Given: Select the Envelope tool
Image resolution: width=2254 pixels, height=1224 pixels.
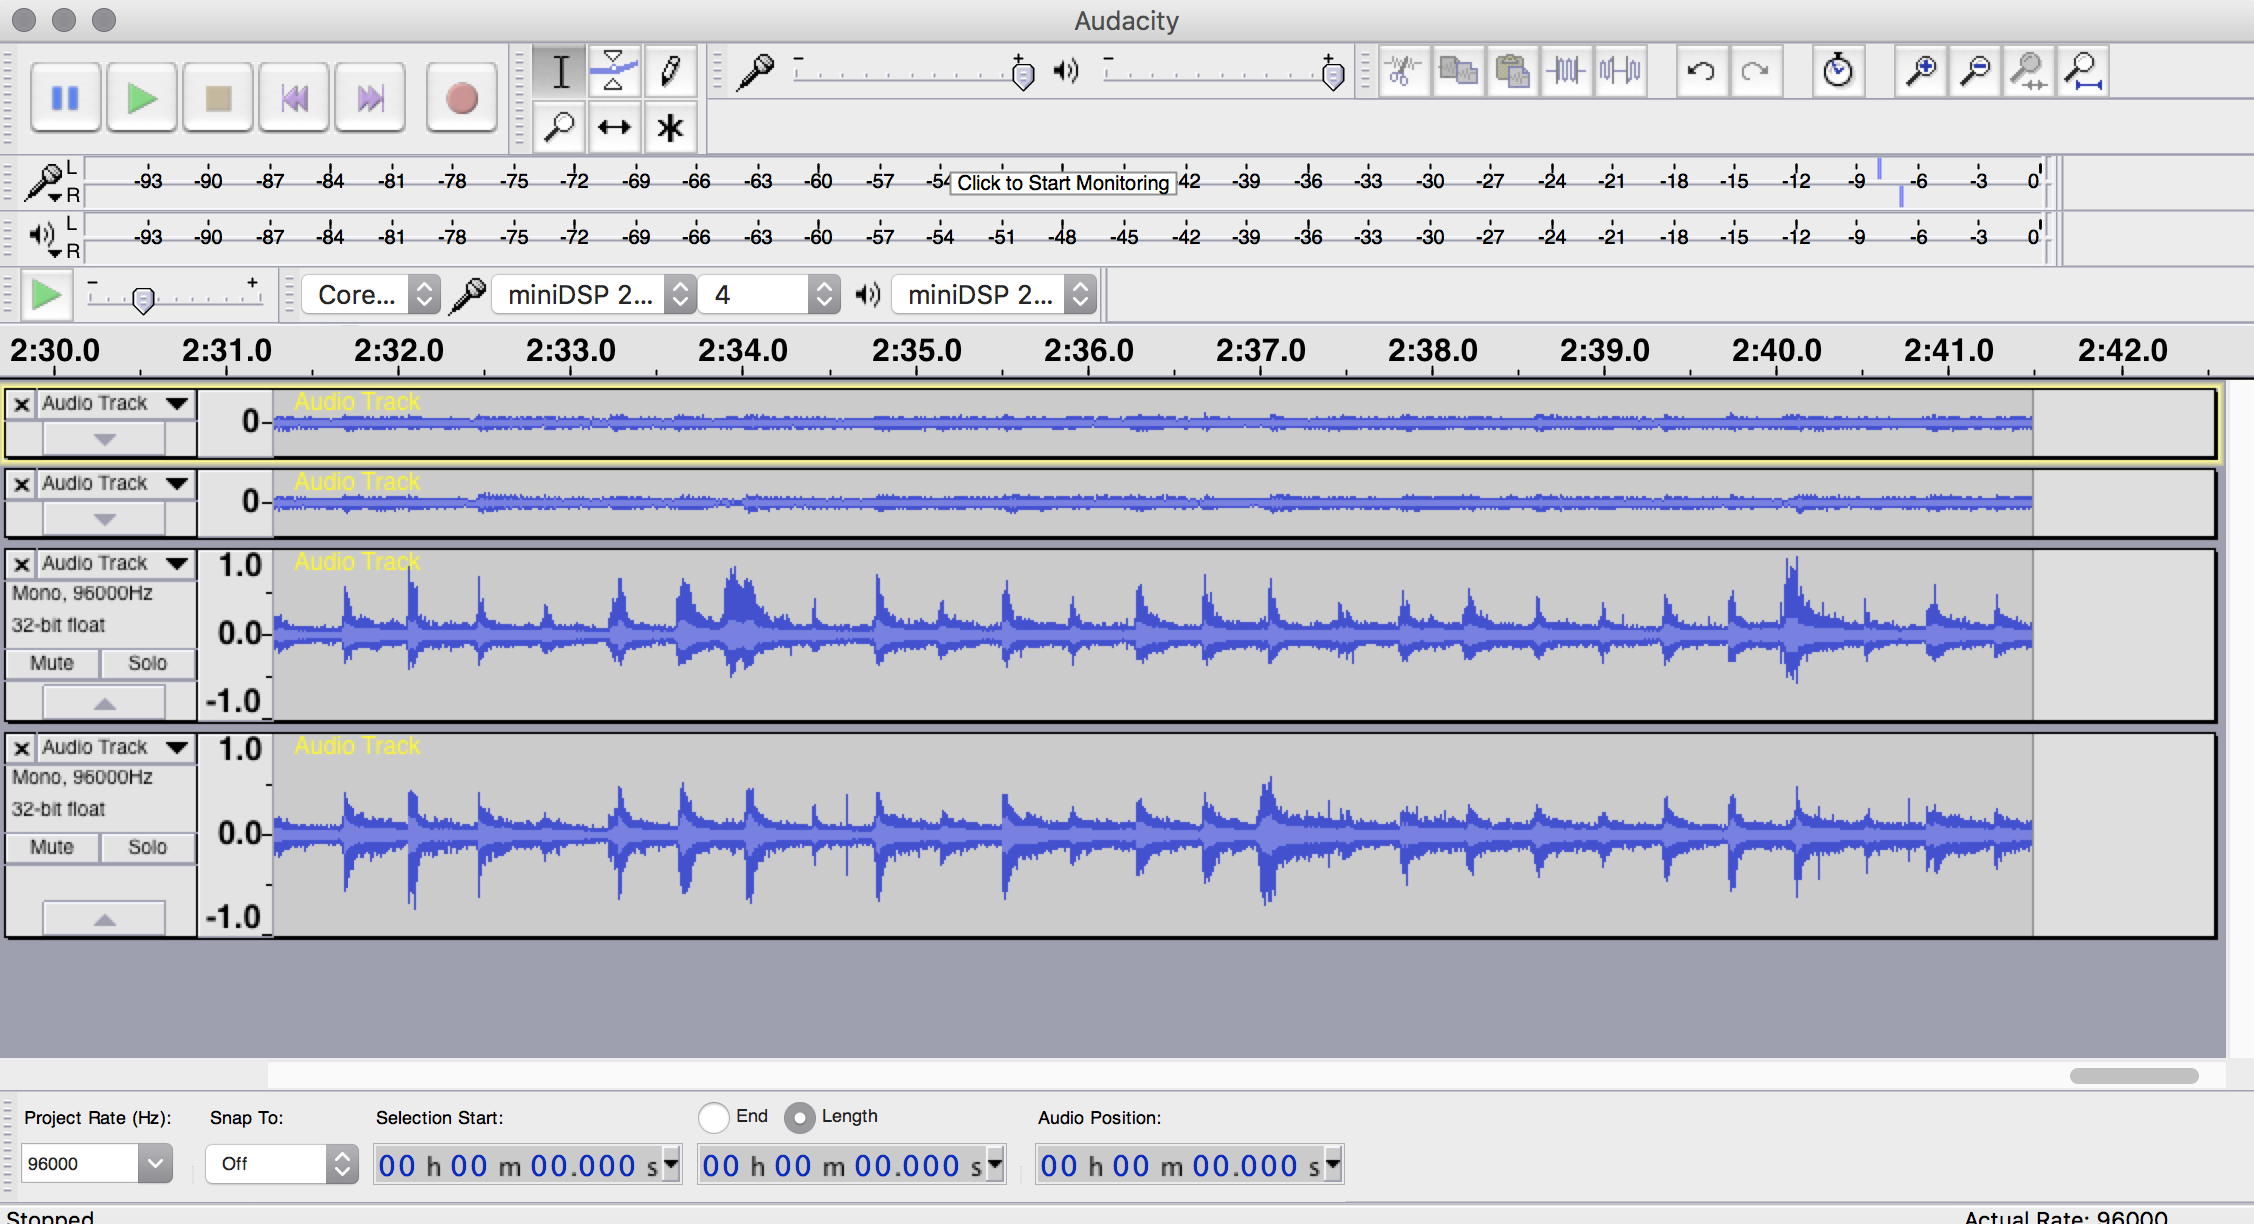Looking at the screenshot, I should click(614, 71).
